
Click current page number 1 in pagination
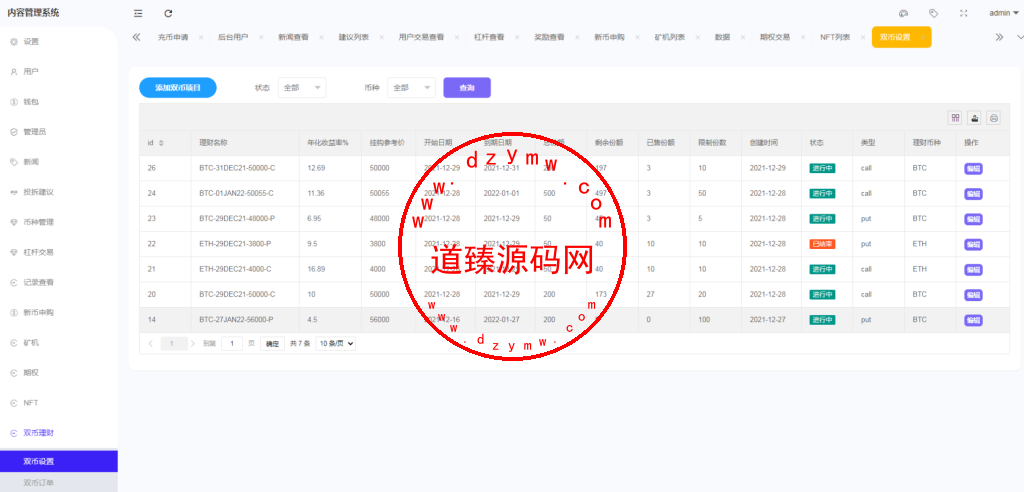pyautogui.click(x=172, y=343)
